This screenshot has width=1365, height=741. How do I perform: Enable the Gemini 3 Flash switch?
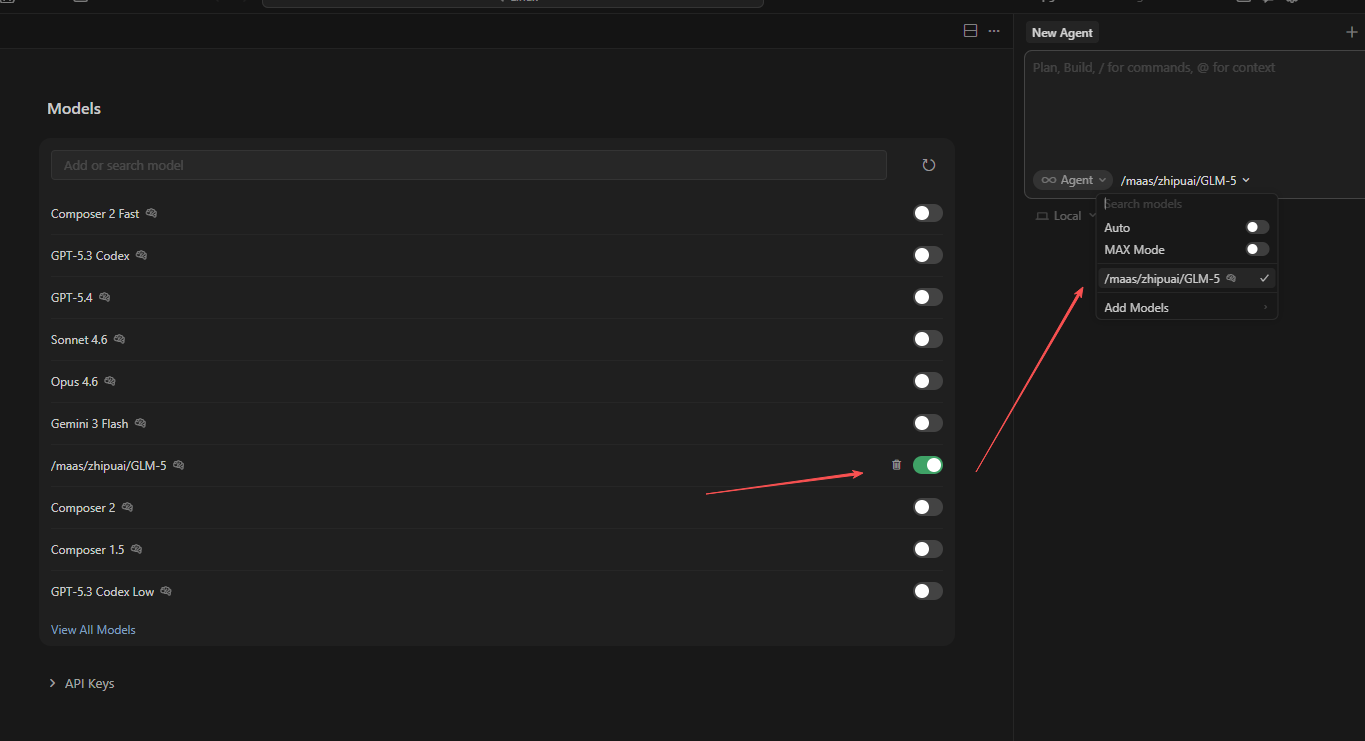click(x=928, y=423)
